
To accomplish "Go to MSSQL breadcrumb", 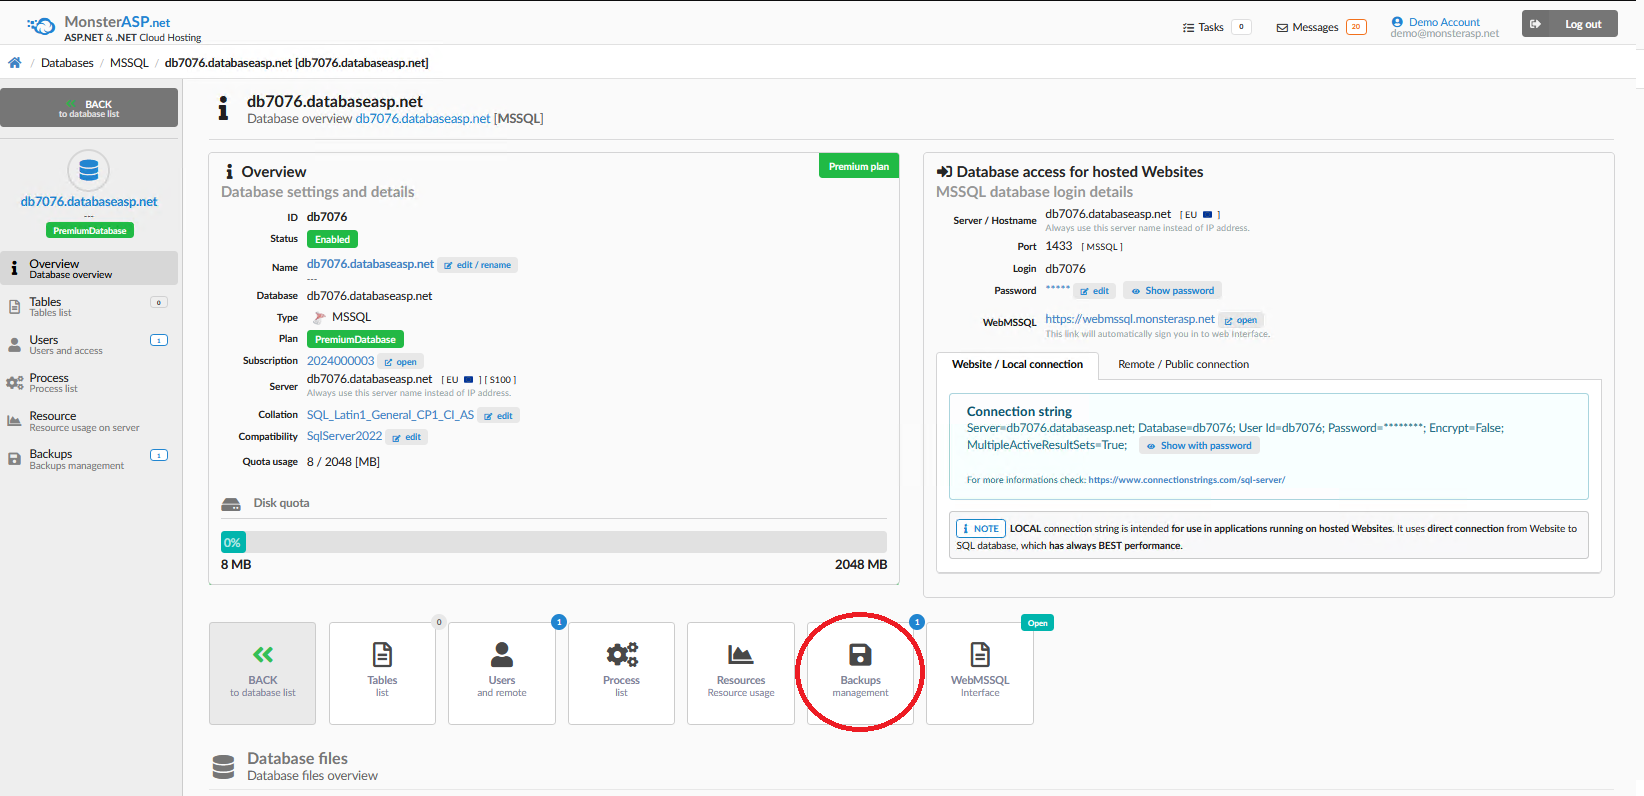I will [129, 63].
